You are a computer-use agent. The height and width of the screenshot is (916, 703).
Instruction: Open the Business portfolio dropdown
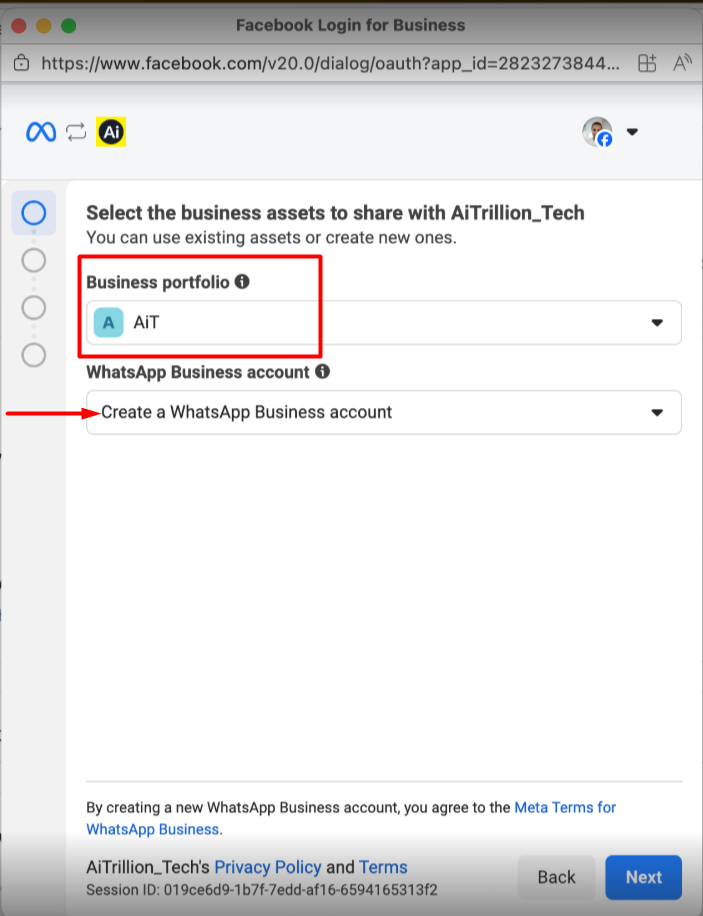(384, 323)
